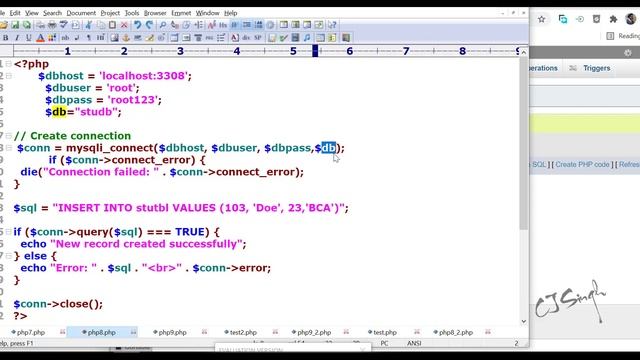Click the SP span icon
Screen dimensions: 640x360
[258, 38]
